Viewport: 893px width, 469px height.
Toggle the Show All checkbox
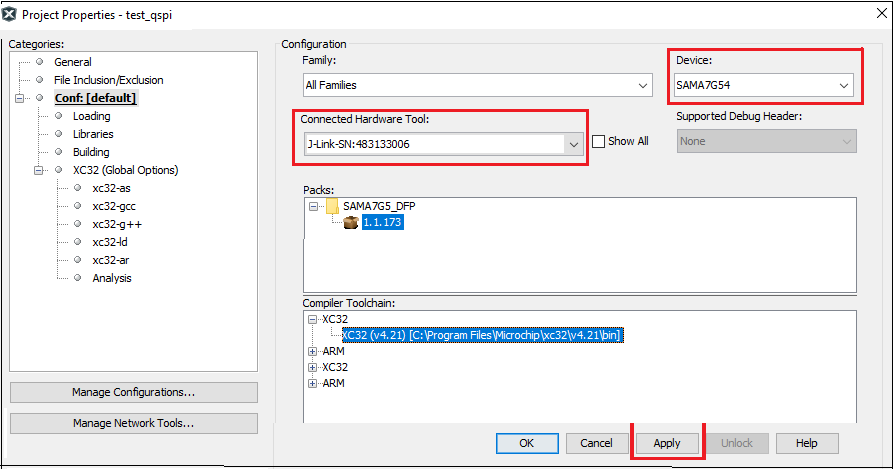tap(598, 141)
